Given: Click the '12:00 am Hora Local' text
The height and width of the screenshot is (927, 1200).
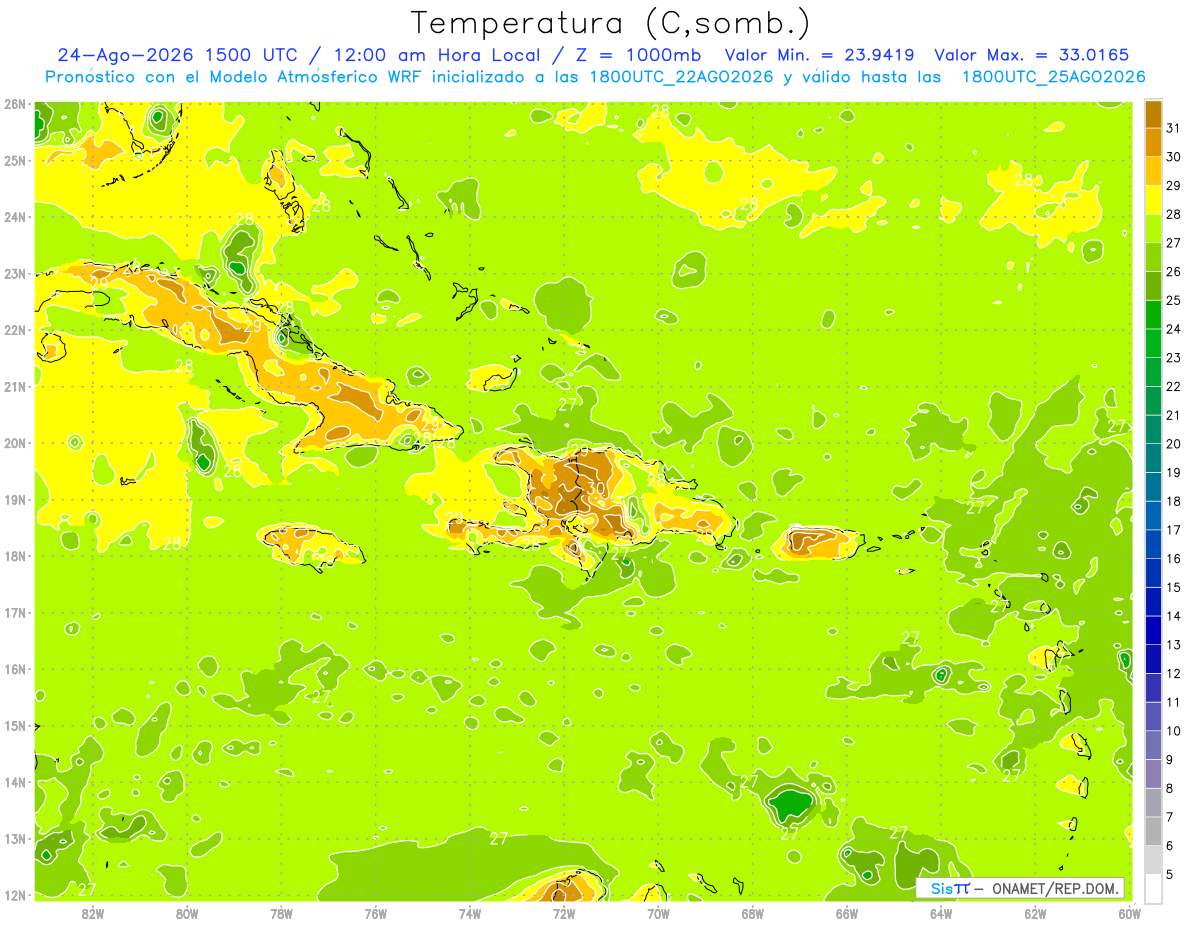Looking at the screenshot, I should (436, 55).
